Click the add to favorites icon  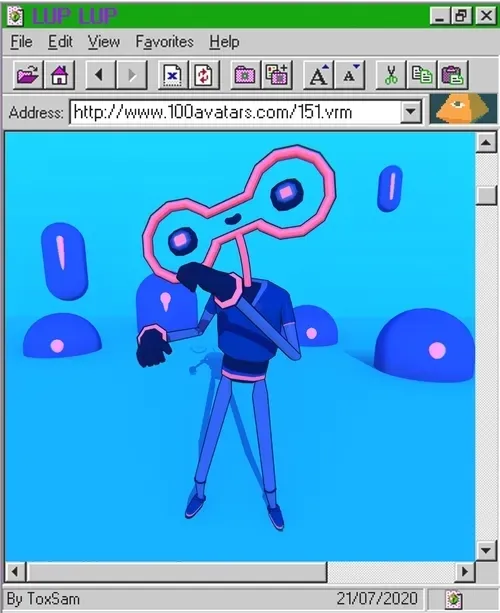click(277, 75)
